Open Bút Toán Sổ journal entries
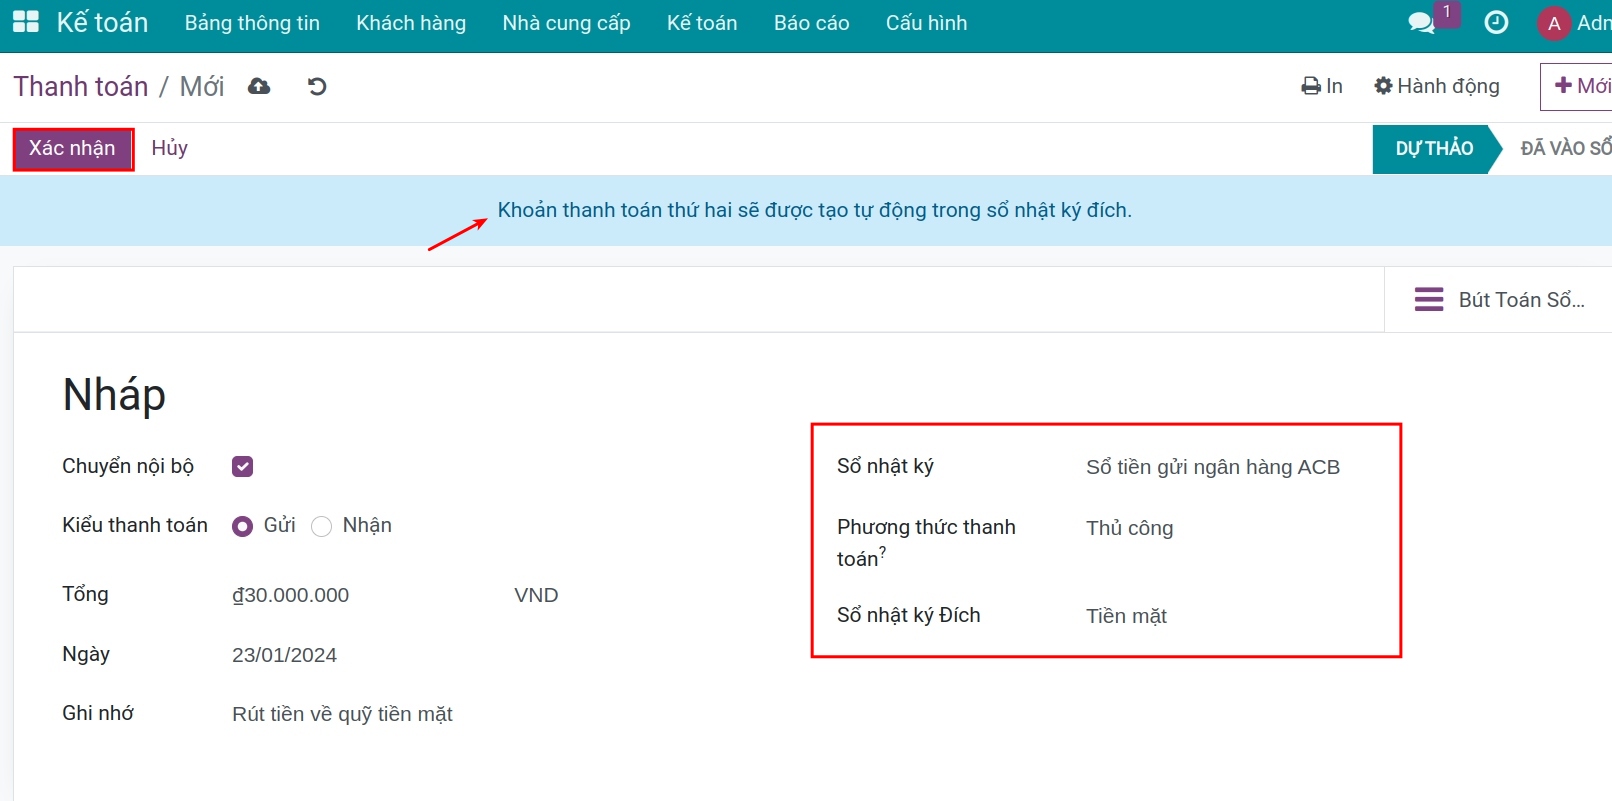This screenshot has width=1612, height=801. (1499, 299)
